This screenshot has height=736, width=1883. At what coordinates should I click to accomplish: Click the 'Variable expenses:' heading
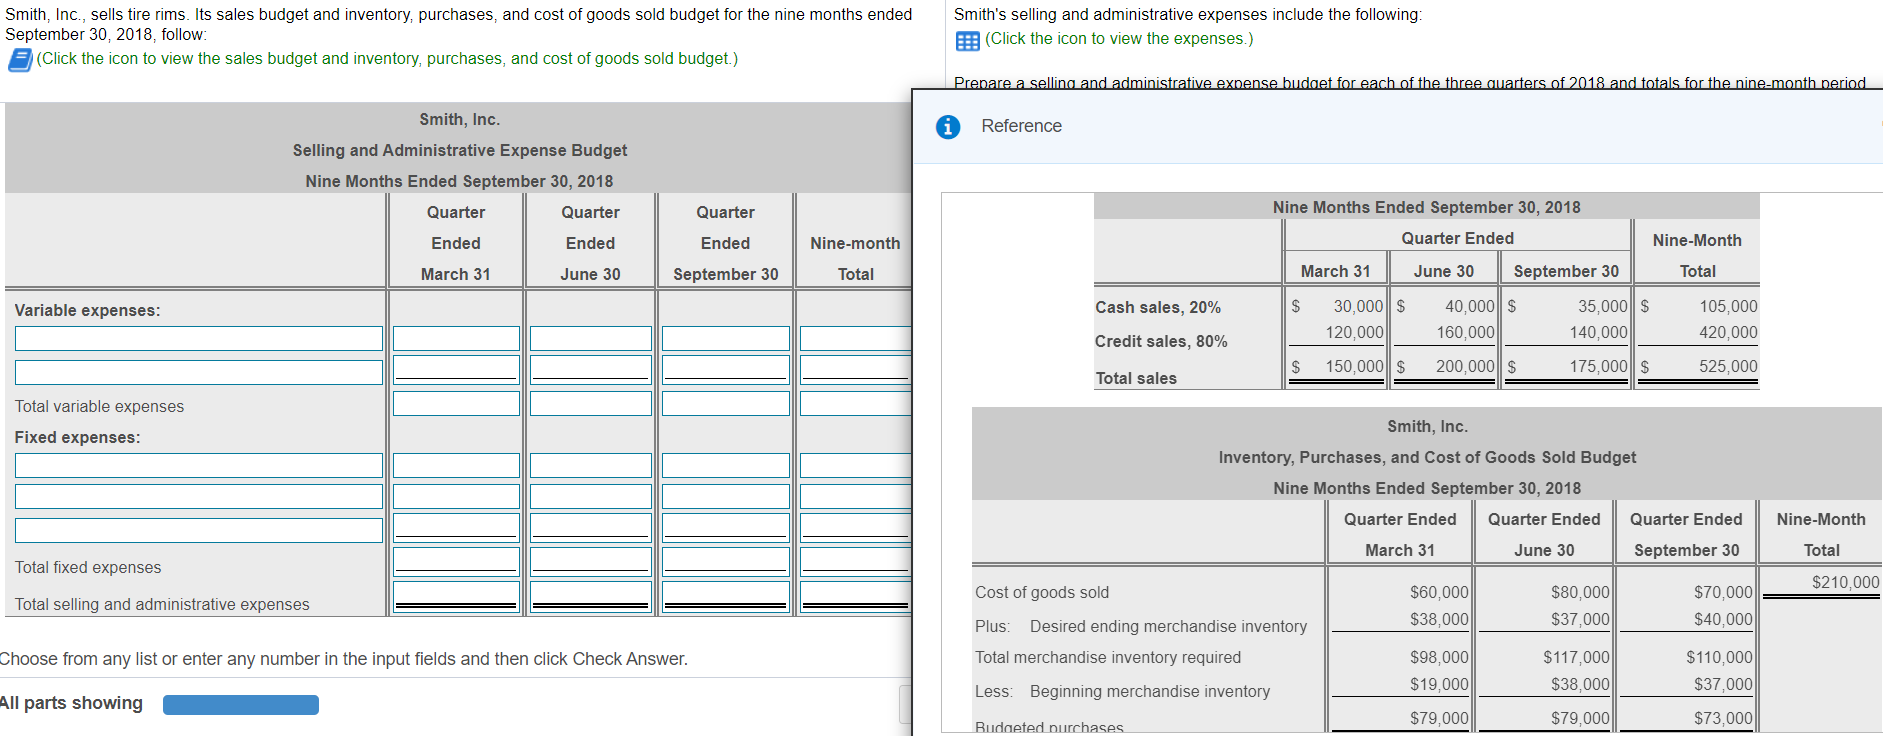[x=87, y=310]
